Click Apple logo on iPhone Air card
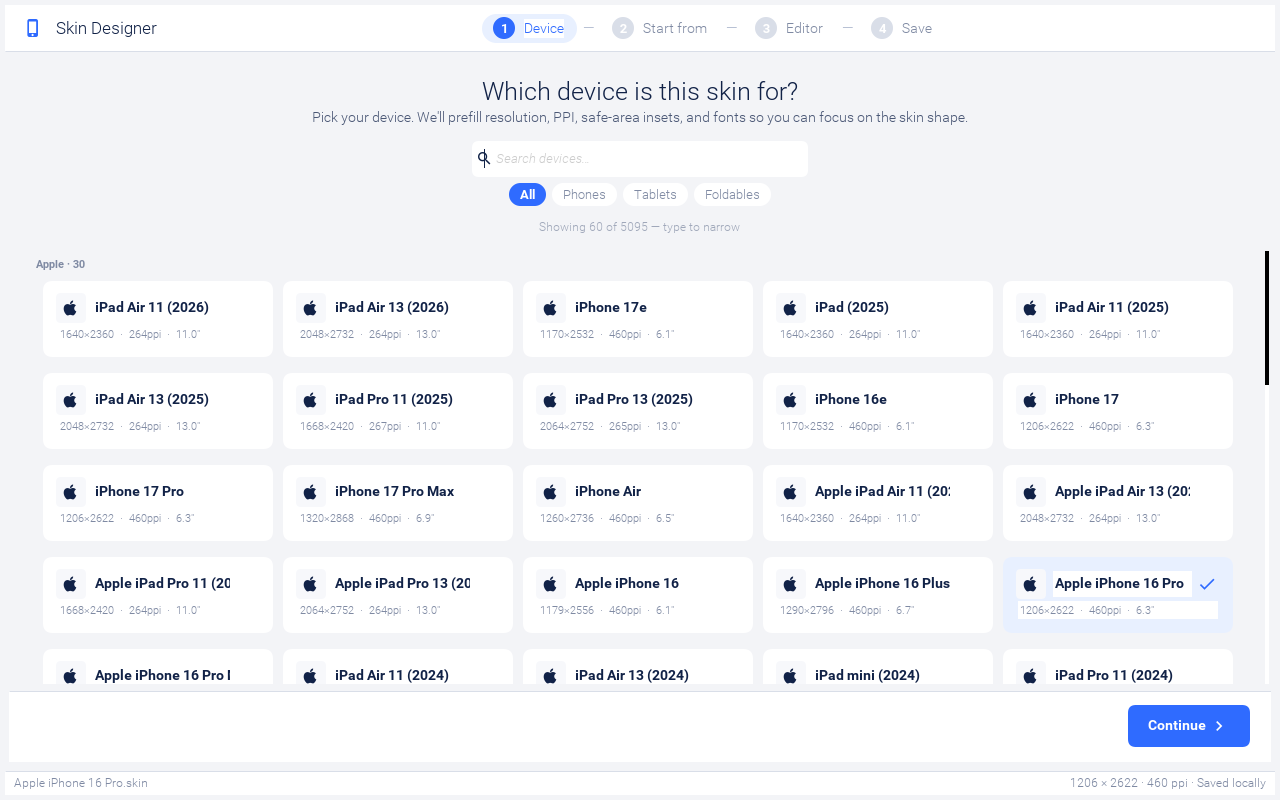Viewport: 1280px width, 800px height. click(x=550, y=492)
